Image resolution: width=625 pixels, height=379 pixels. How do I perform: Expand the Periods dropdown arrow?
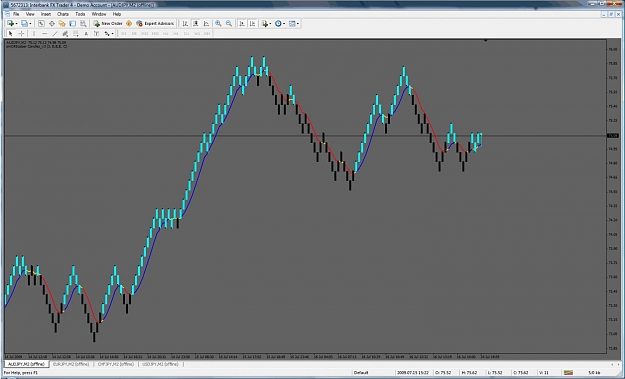click(x=284, y=24)
